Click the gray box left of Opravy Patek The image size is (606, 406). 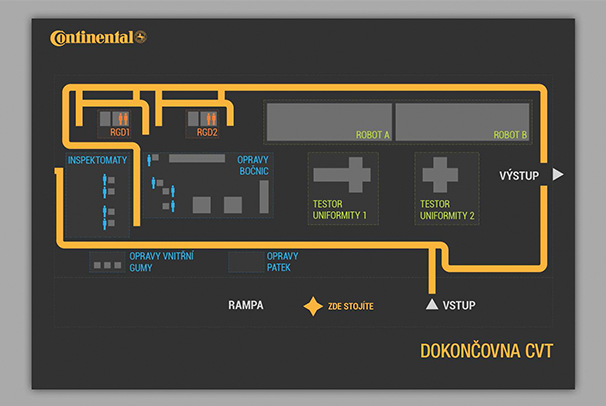click(x=245, y=262)
